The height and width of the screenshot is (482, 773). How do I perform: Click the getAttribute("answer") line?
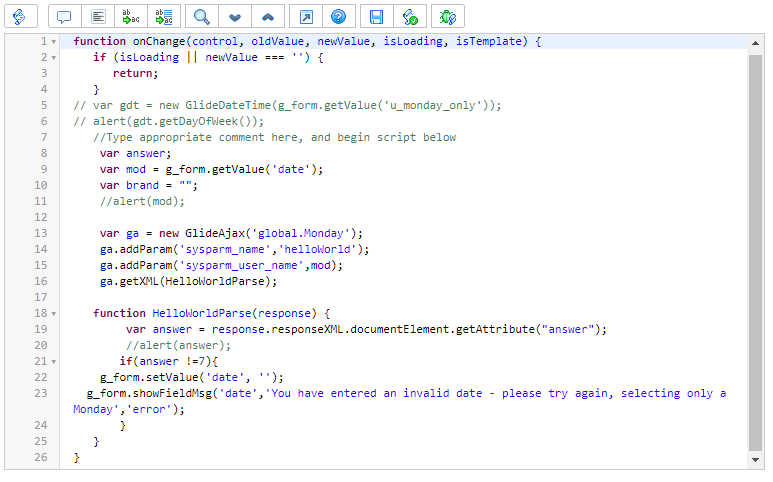click(366, 330)
